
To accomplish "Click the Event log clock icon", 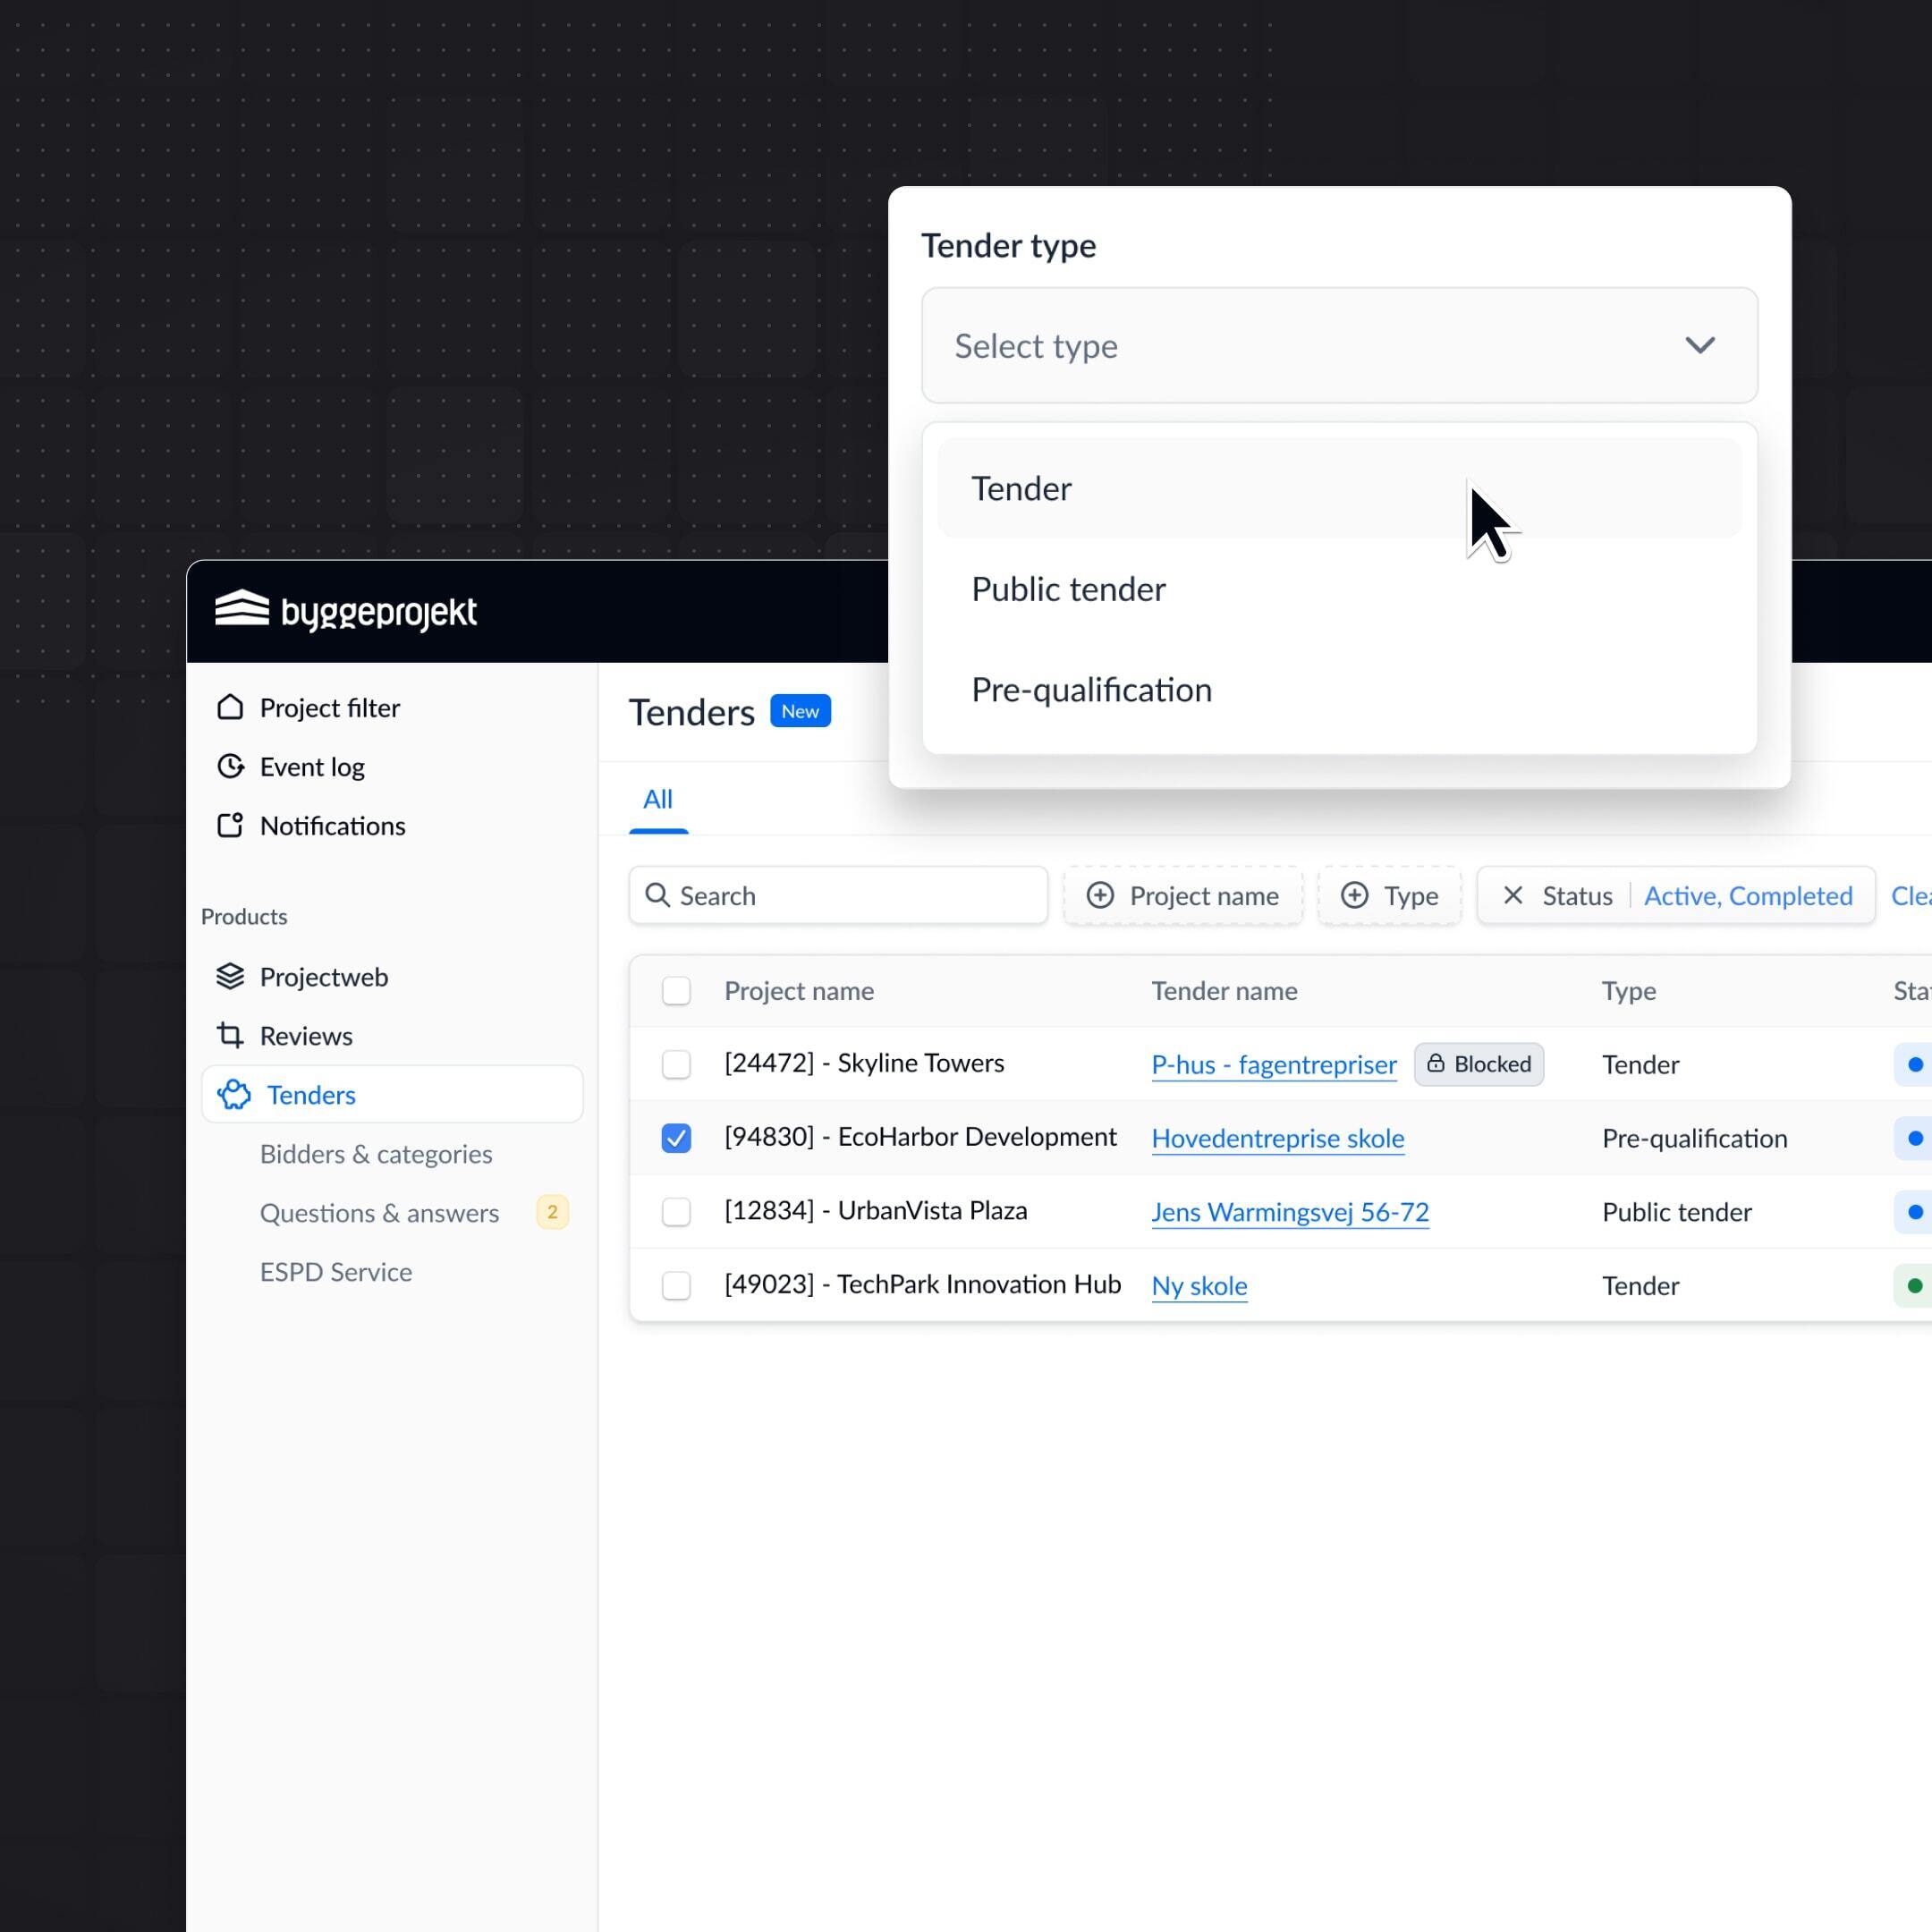I will tap(230, 766).
